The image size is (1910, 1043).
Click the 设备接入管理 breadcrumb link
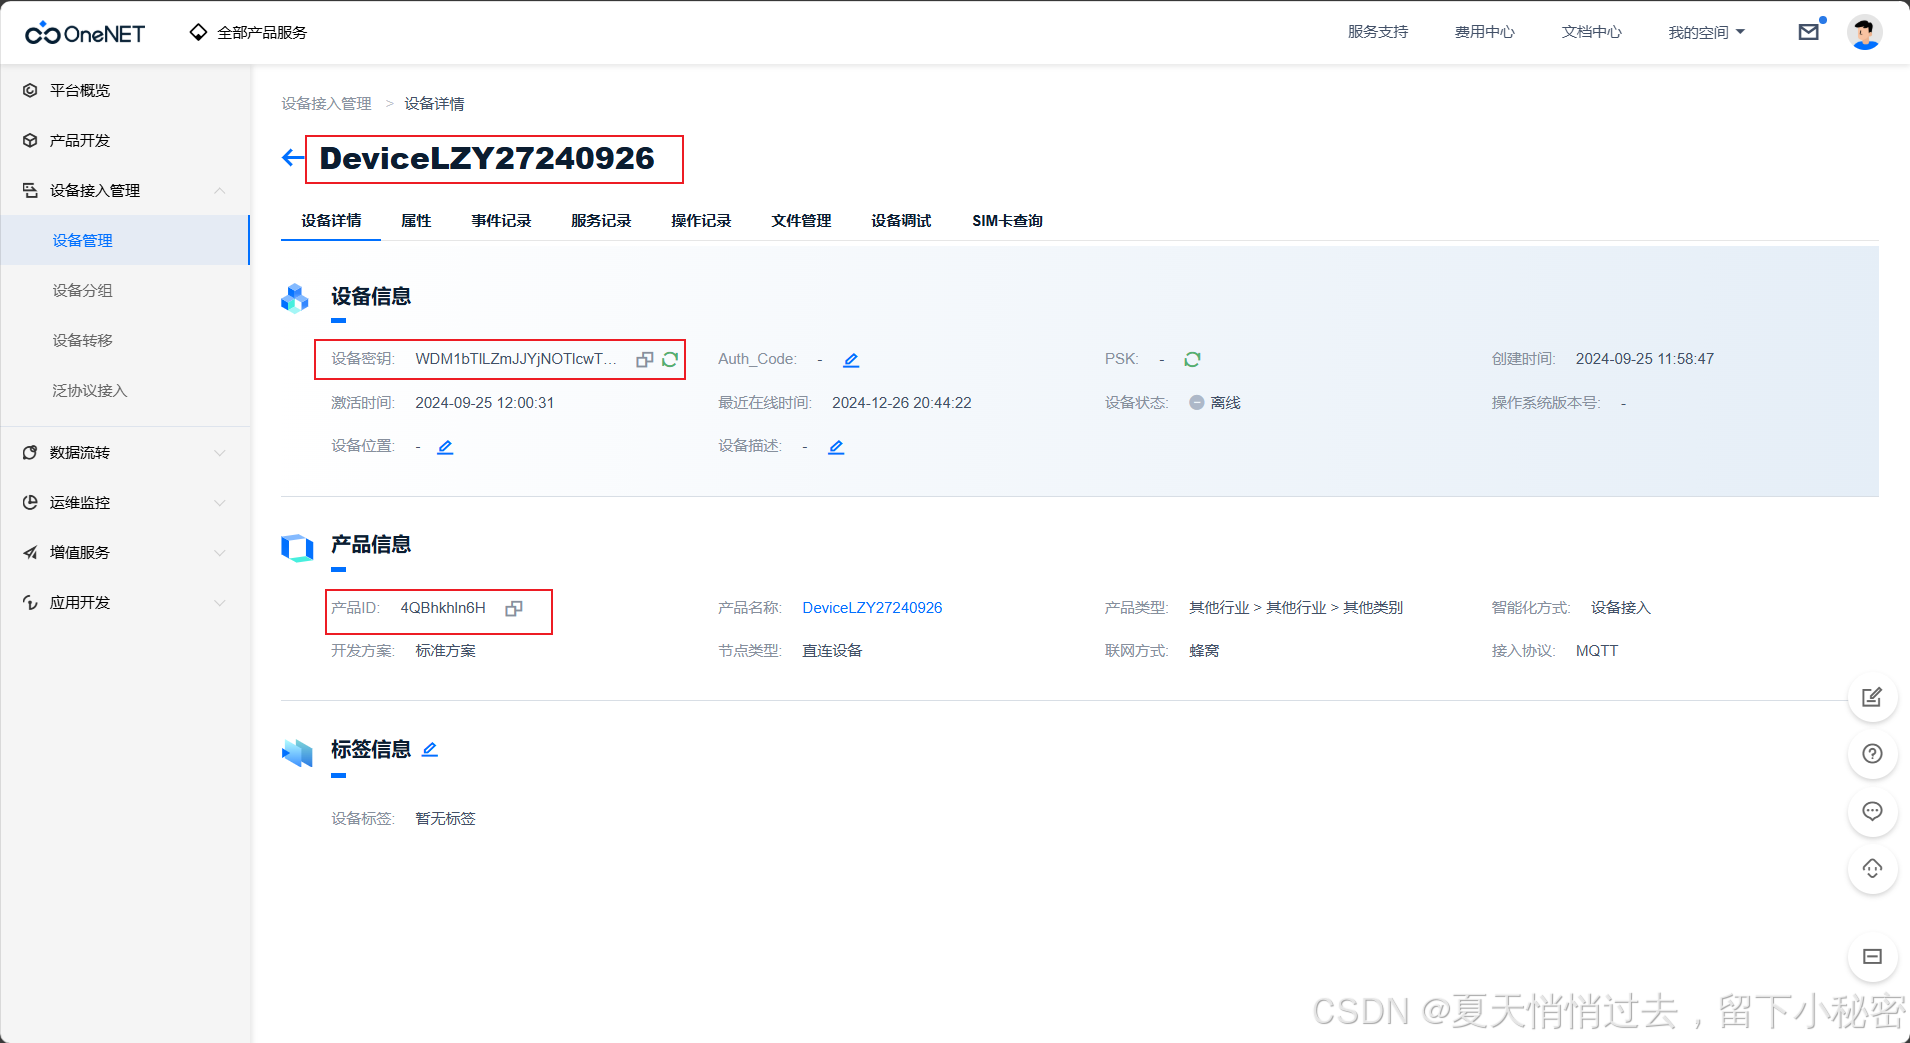click(x=326, y=104)
